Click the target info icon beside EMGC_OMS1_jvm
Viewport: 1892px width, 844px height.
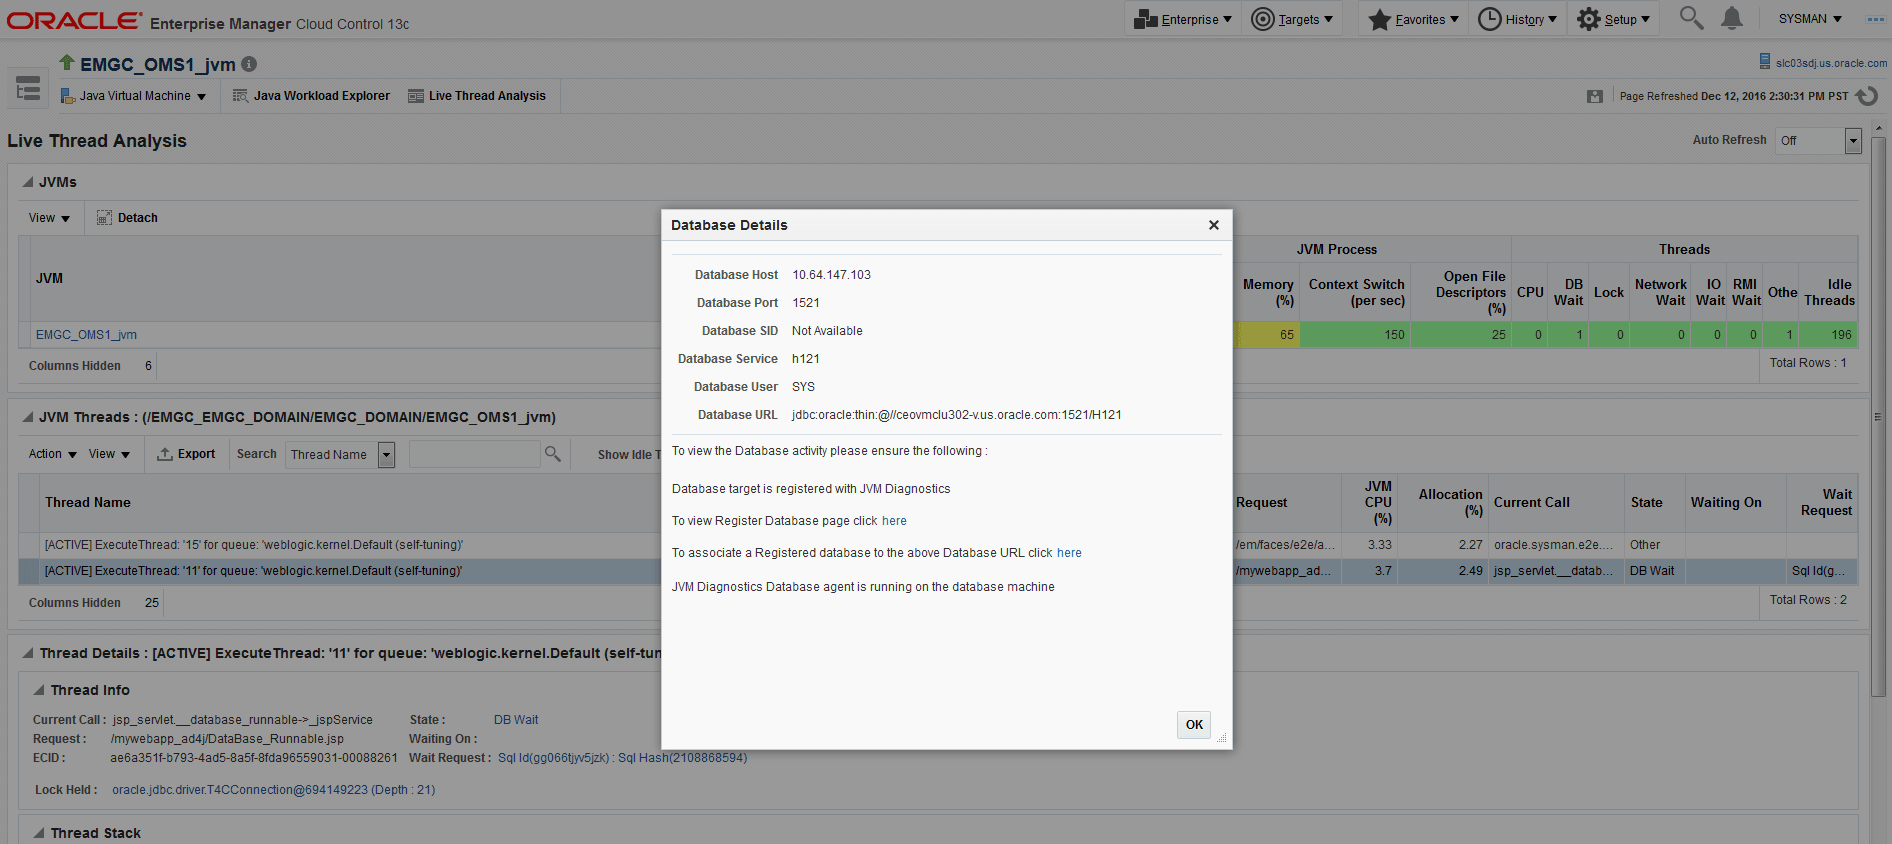[249, 64]
